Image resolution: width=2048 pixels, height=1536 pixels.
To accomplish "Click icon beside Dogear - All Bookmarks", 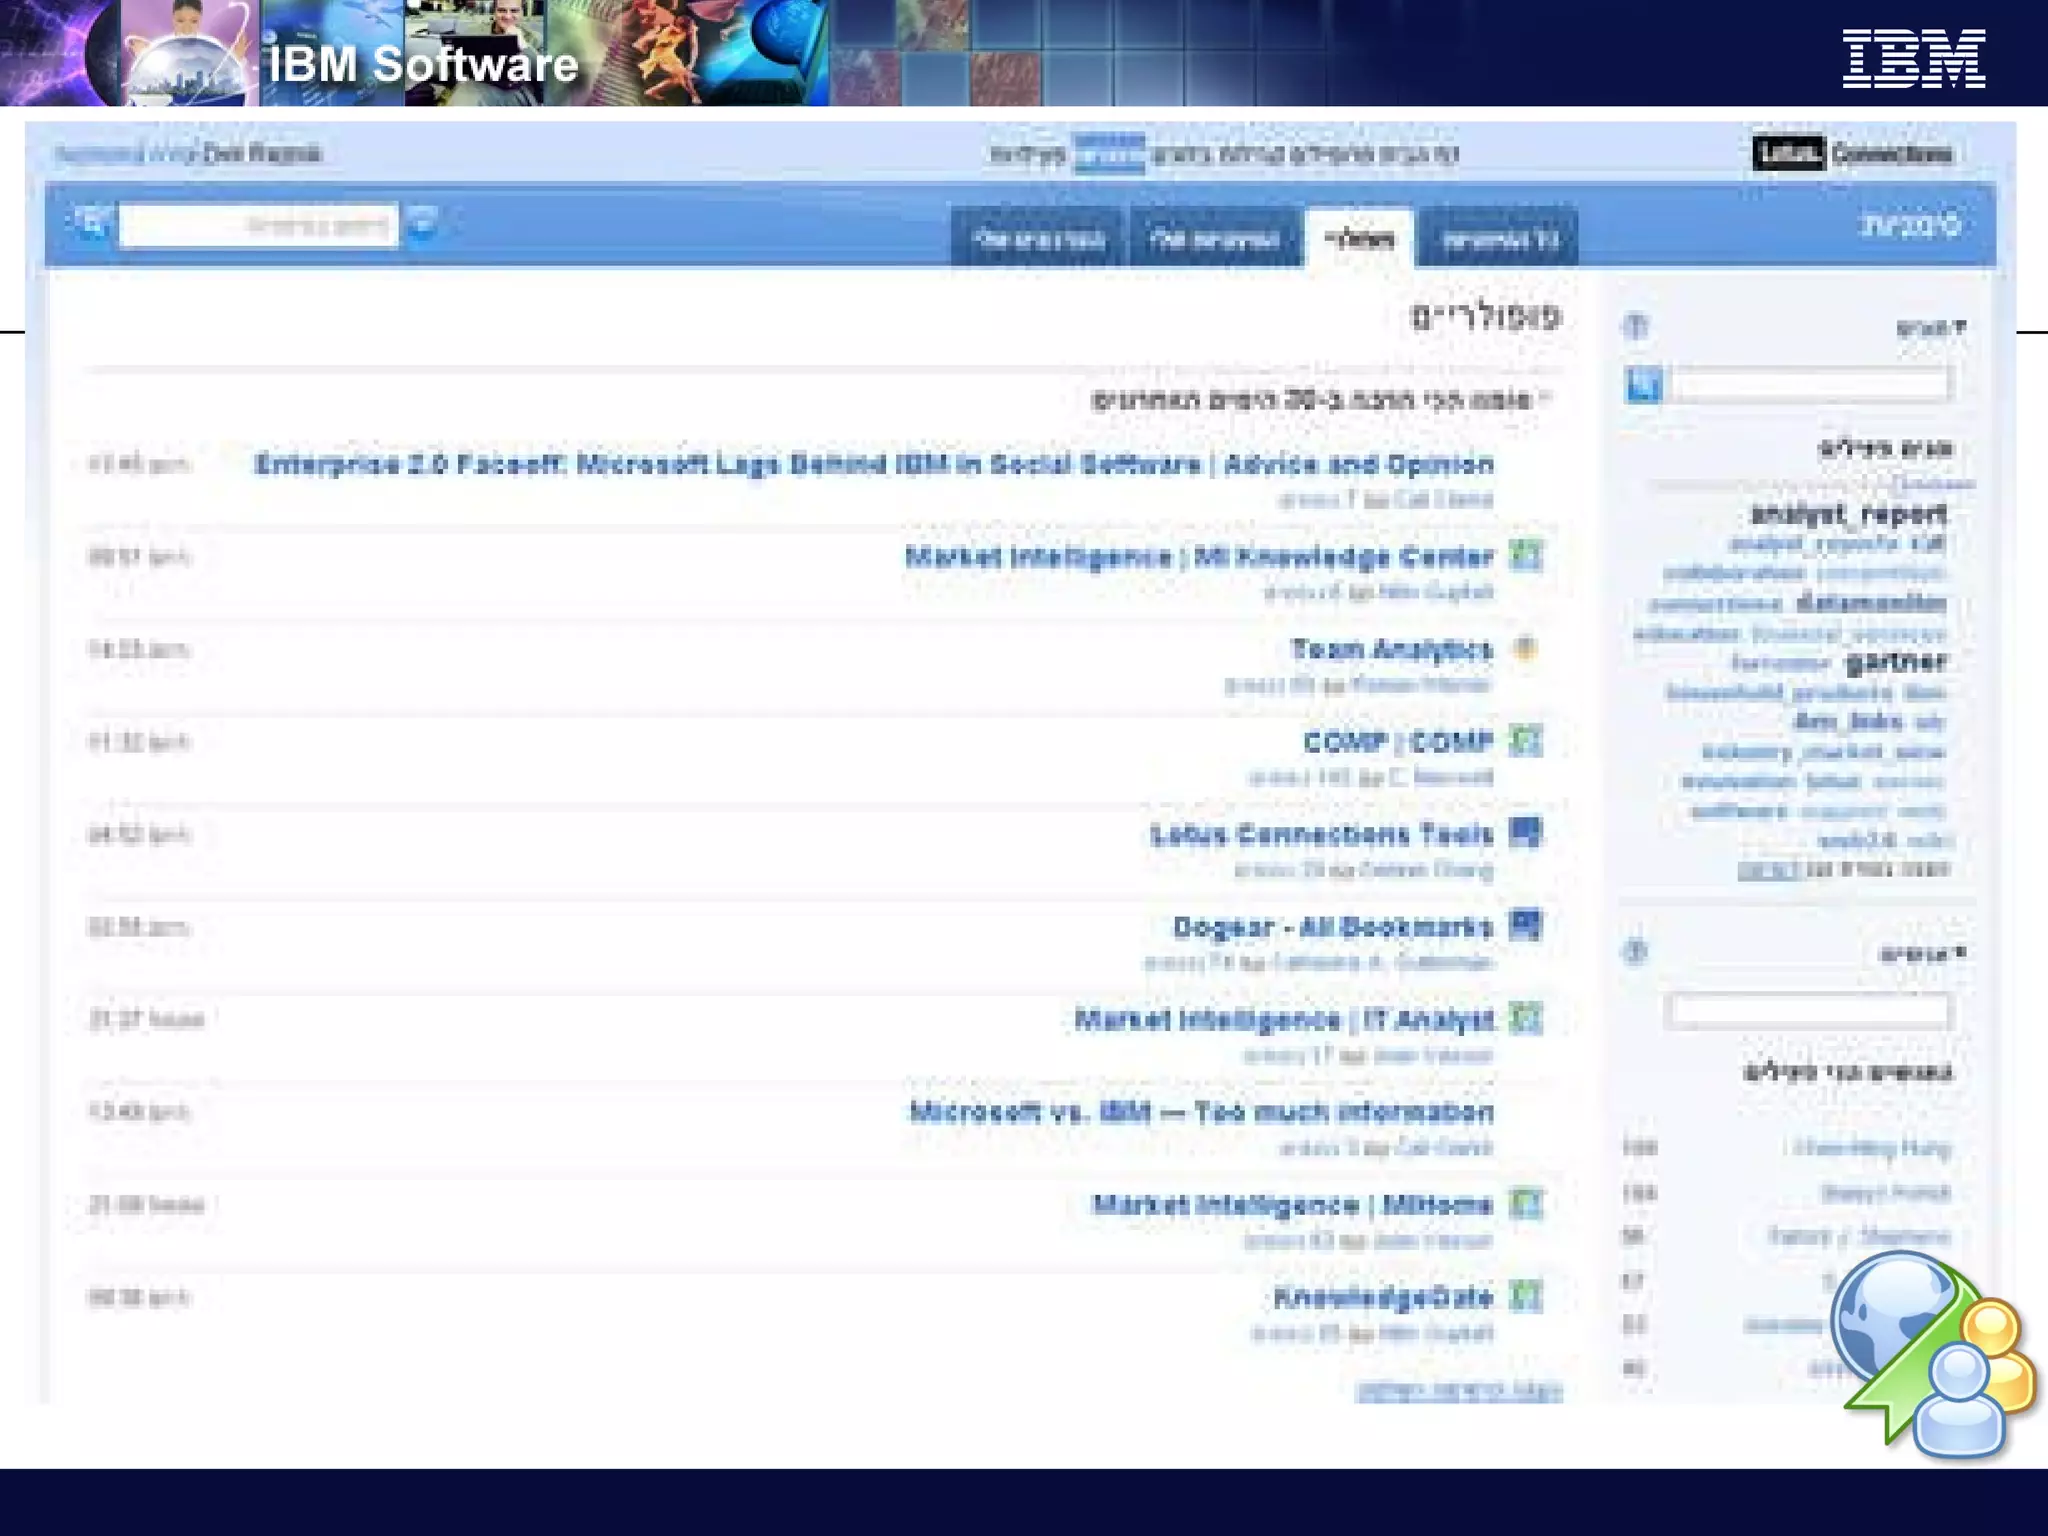I will click(1525, 925).
